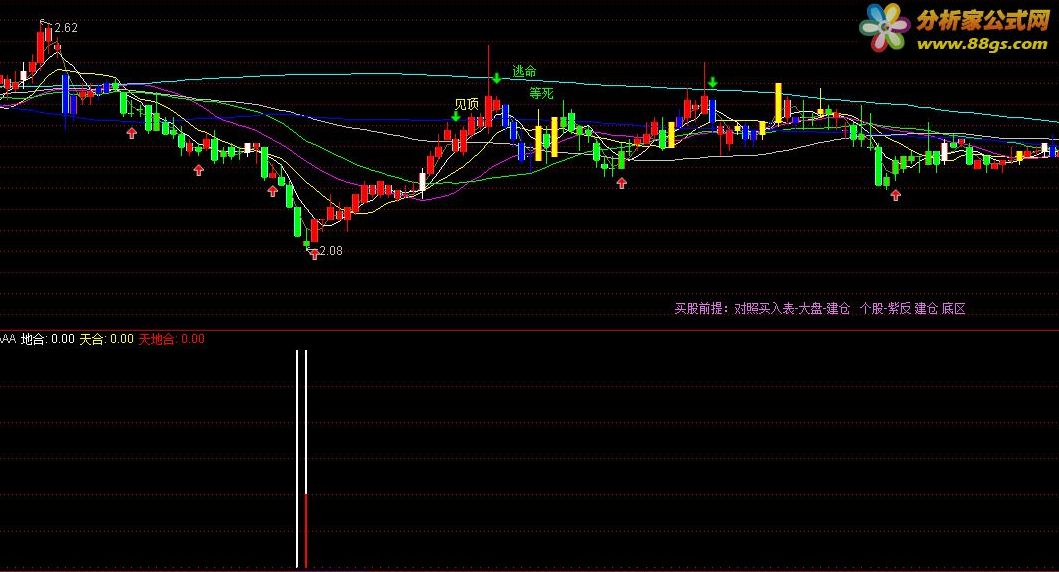Image resolution: width=1059 pixels, height=572 pixels.
Task: Click the 天合: 0.00 indicator readout
Action: 107,339
